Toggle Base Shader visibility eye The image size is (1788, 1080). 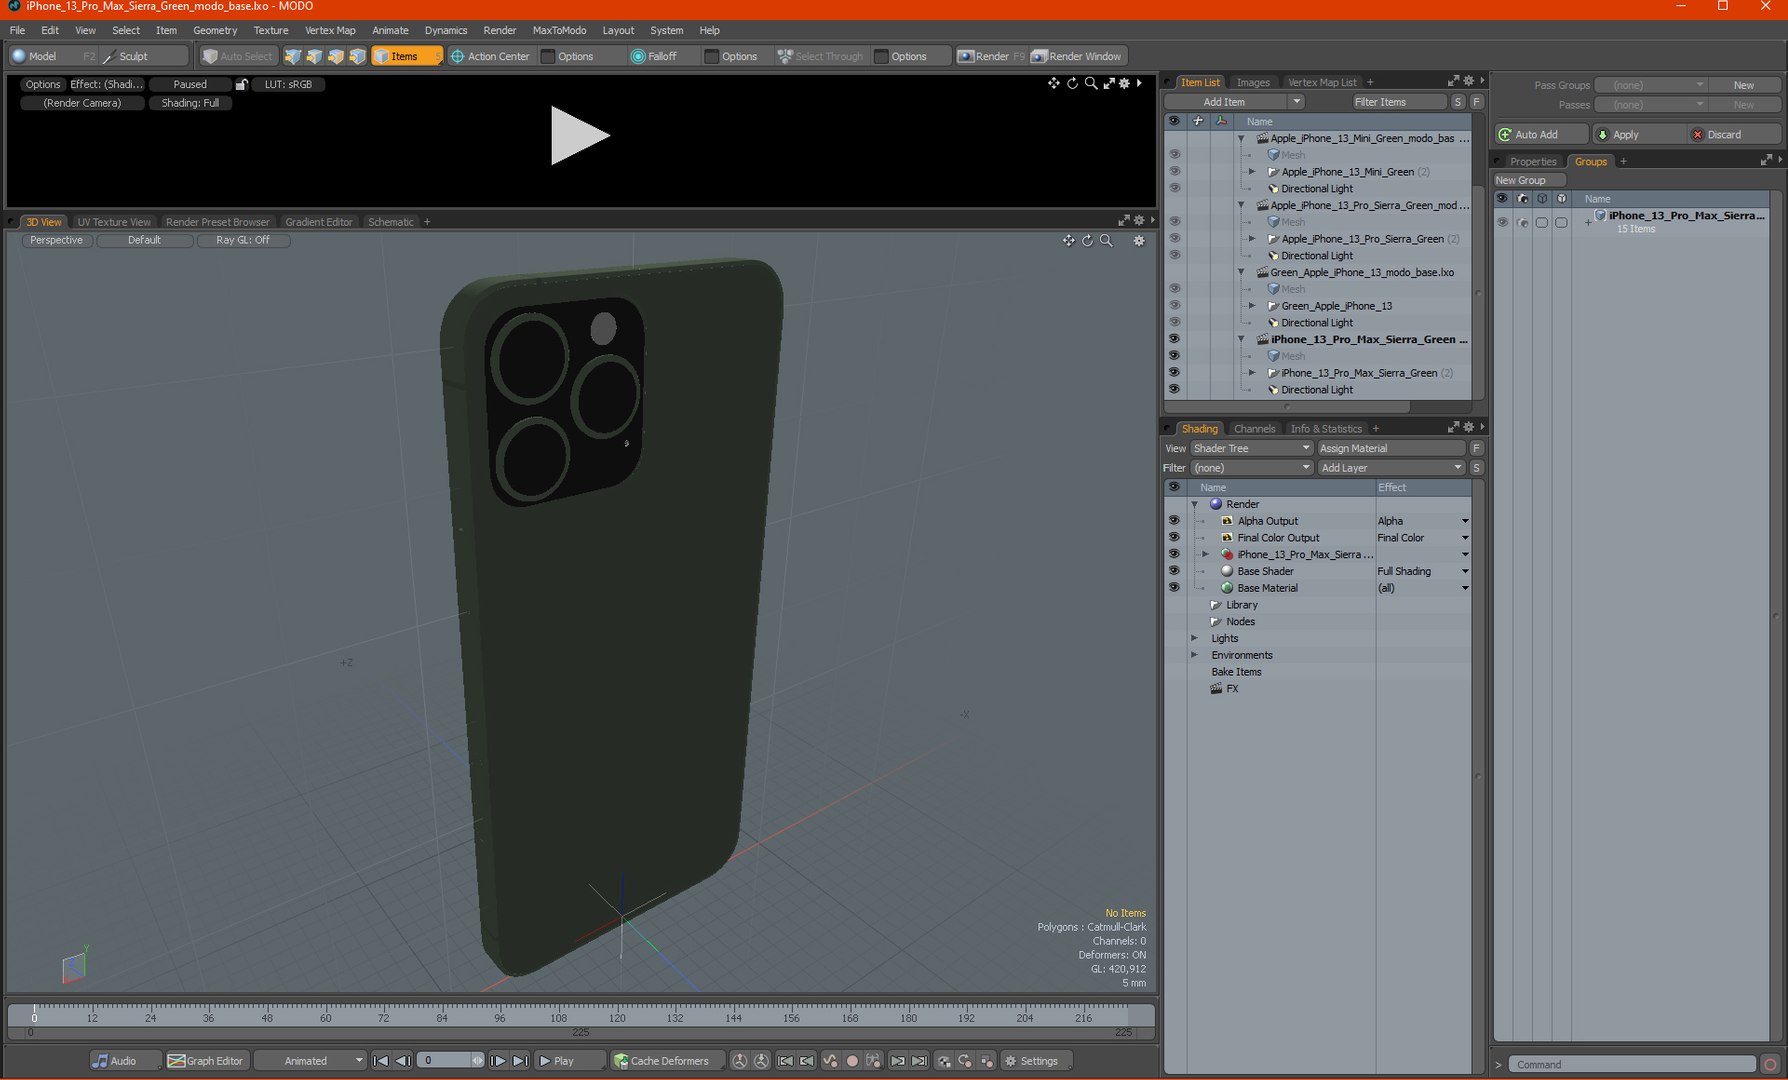[1174, 571]
